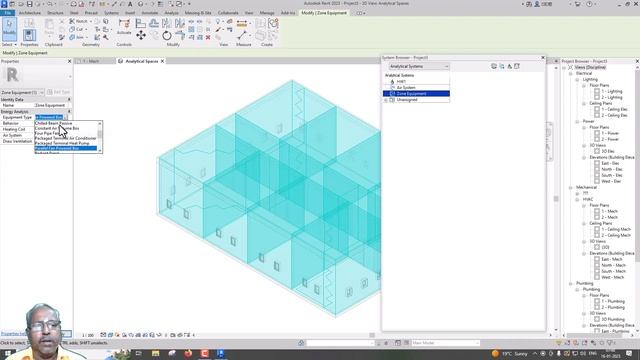The width and height of the screenshot is (640, 360).
Task: Click the Revit home icon in title bar
Action: click(x=4, y=4)
